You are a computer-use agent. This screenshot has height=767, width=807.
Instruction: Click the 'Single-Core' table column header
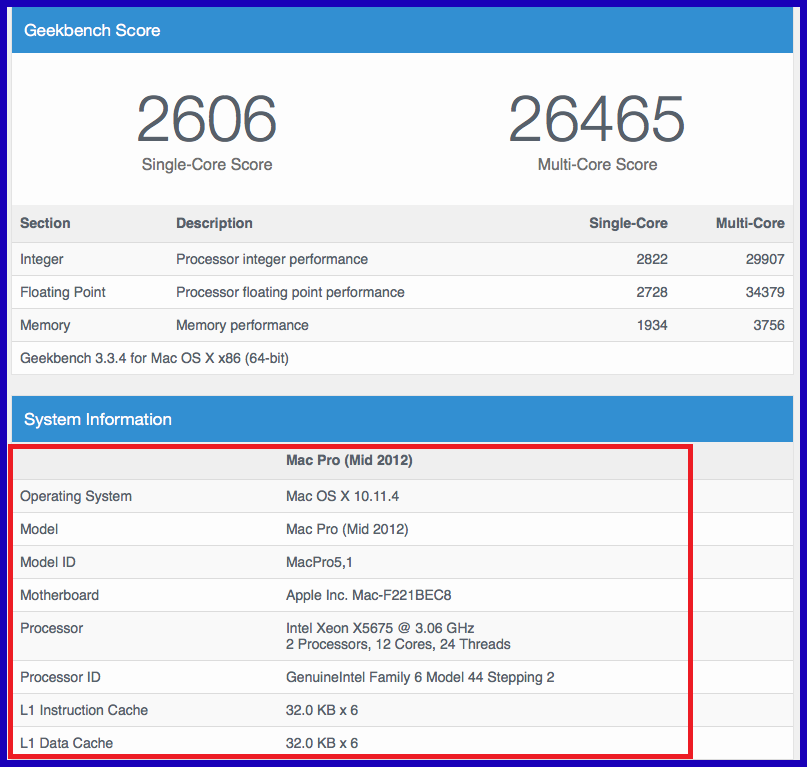pyautogui.click(x=628, y=223)
